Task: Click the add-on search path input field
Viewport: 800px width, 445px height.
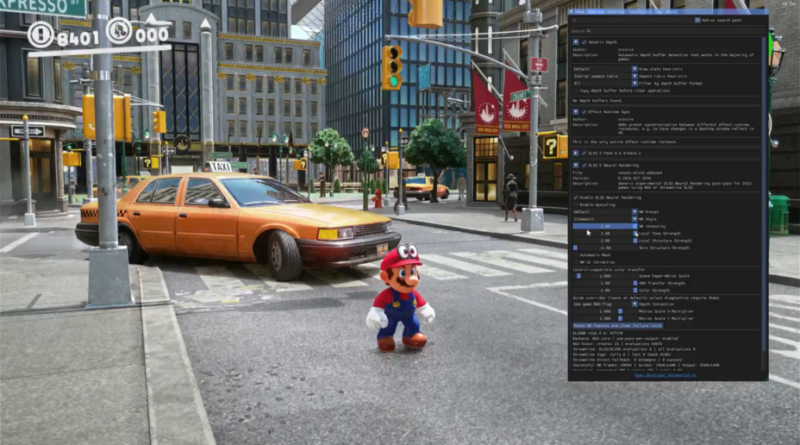Action: coord(632,20)
